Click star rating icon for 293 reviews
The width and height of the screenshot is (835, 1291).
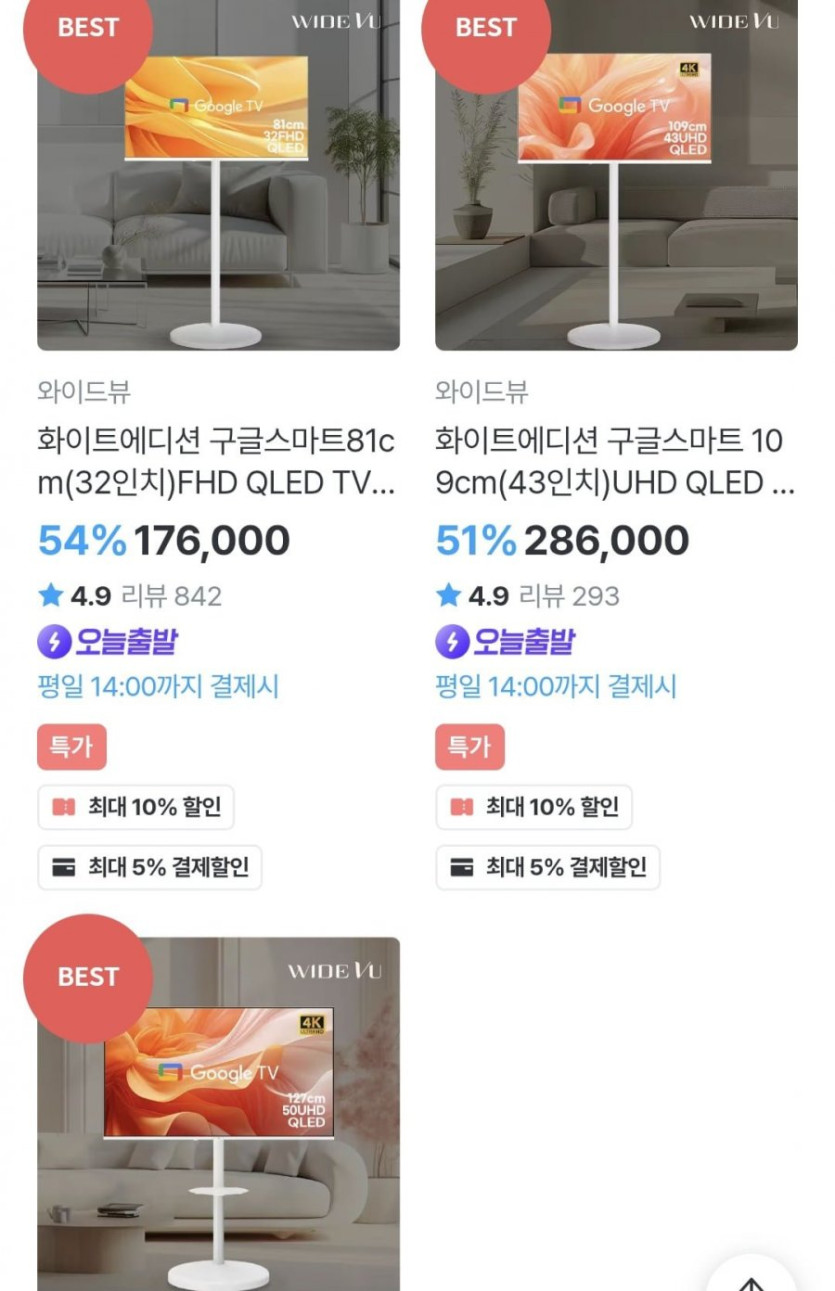point(449,597)
